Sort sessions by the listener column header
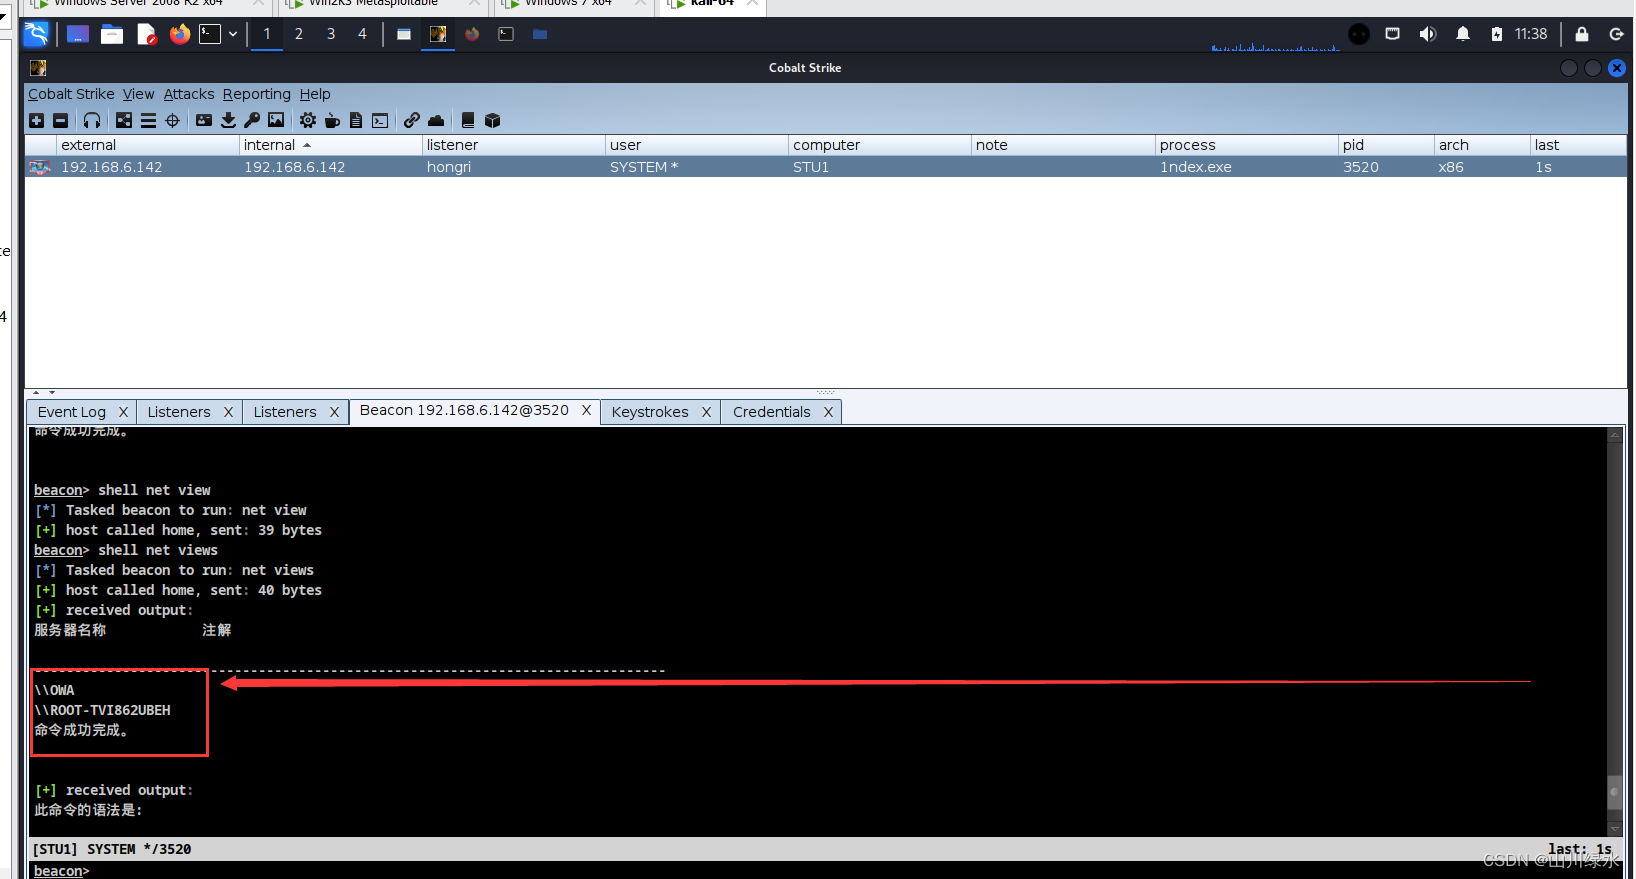Screen dimensions: 1636x879 tap(514, 145)
